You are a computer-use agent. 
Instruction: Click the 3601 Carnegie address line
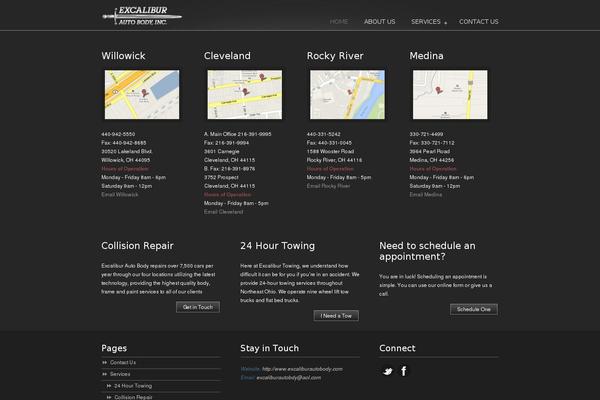click(222, 152)
